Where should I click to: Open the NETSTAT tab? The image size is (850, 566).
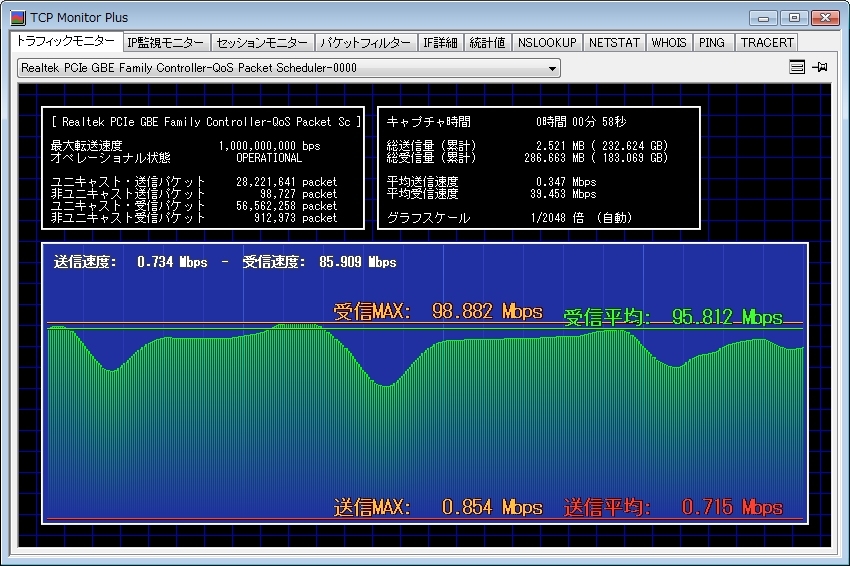click(x=613, y=42)
